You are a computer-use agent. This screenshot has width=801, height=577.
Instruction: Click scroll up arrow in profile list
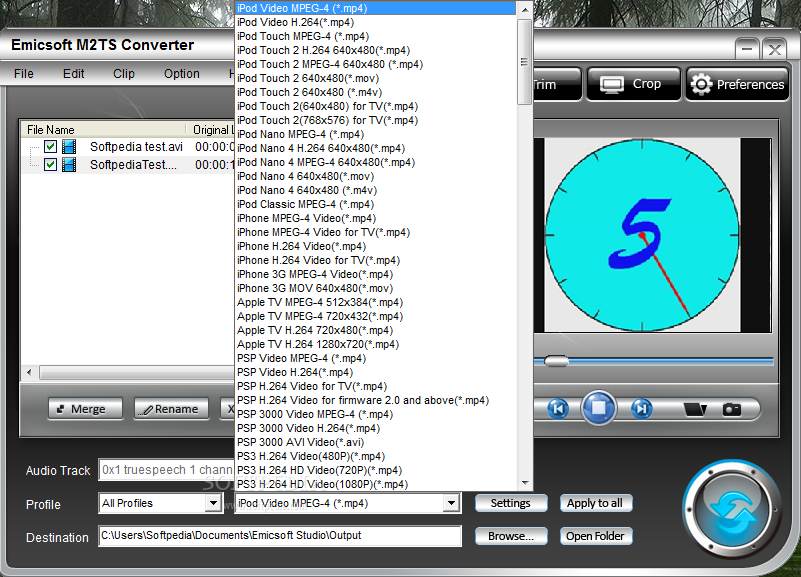(525, 10)
